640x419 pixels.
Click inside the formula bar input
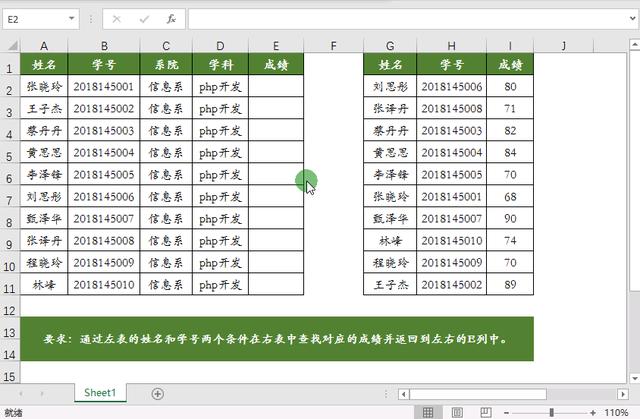[406, 19]
